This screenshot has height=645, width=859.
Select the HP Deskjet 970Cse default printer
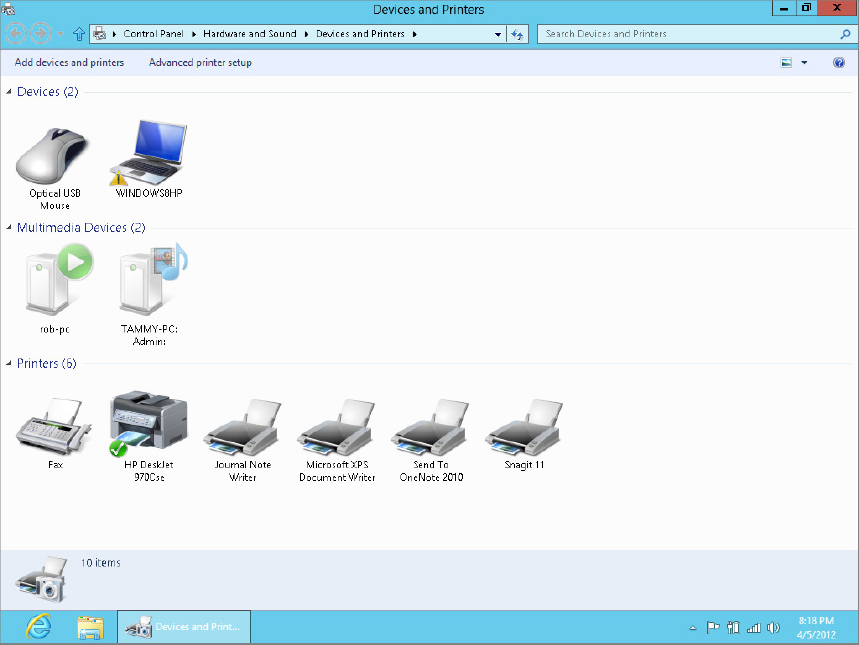coord(147,420)
